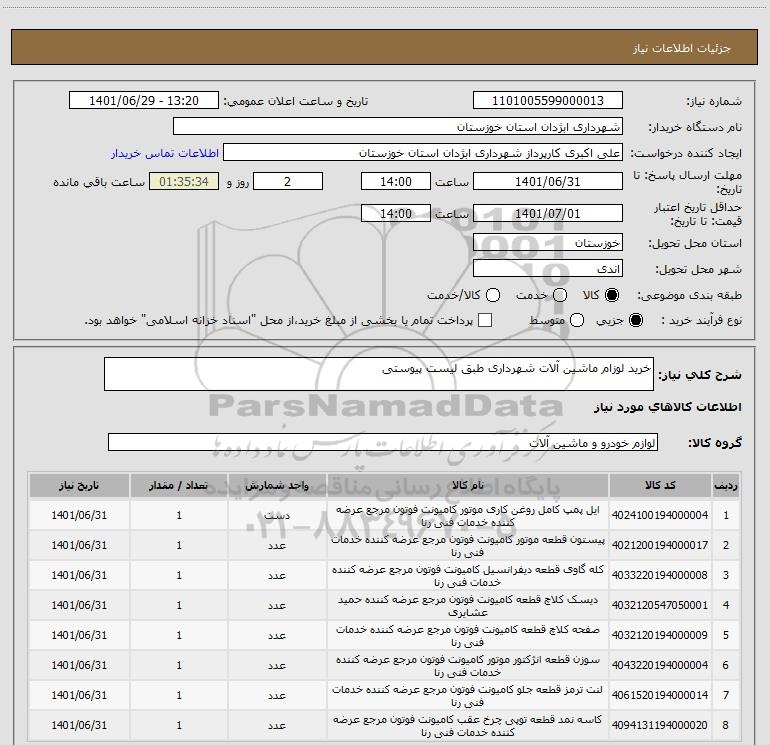Click the general need description text box
770x745 pixels.
[x=379, y=374]
